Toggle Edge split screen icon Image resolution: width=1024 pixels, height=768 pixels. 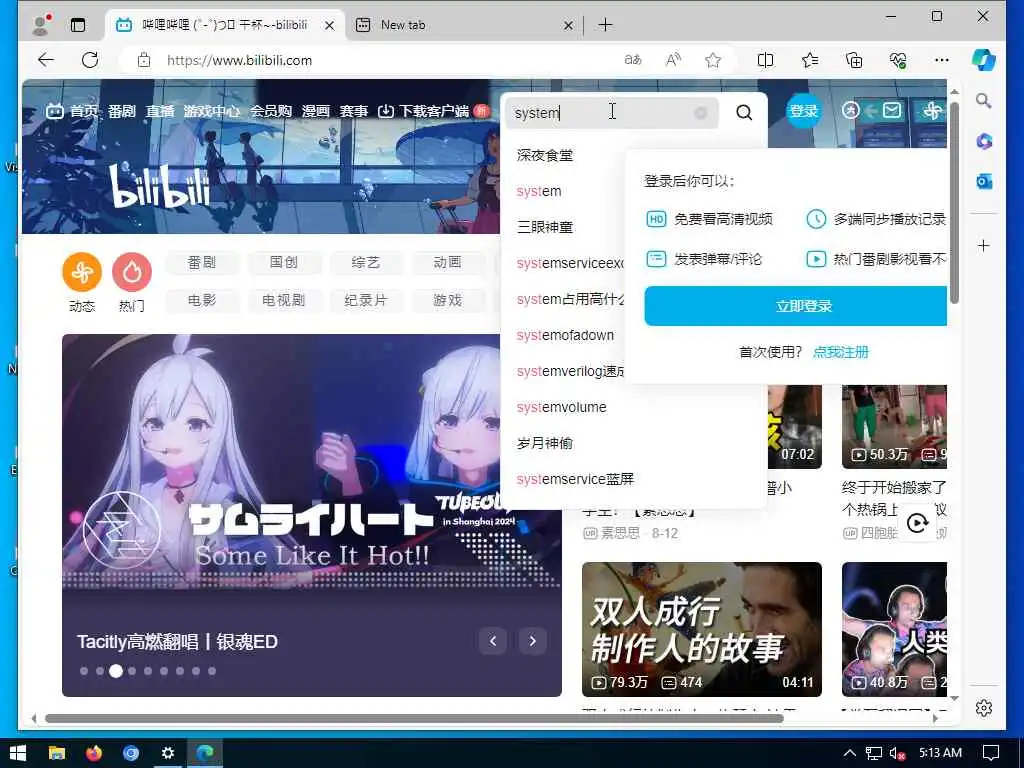pyautogui.click(x=765, y=60)
